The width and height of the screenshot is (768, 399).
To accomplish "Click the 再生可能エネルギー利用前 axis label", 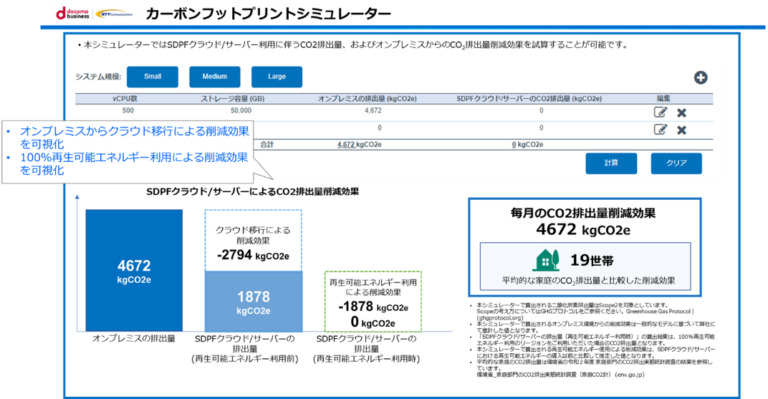I will (x=245, y=359).
